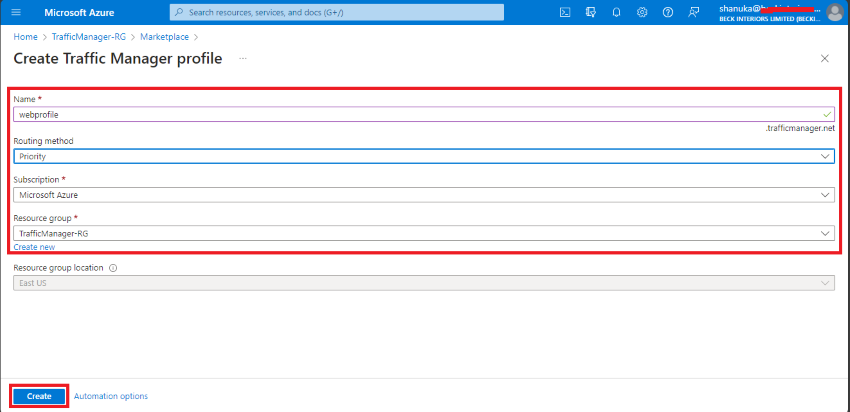Click the Create new resource group link
Viewport: 850px width, 412px height.
pyautogui.click(x=34, y=247)
